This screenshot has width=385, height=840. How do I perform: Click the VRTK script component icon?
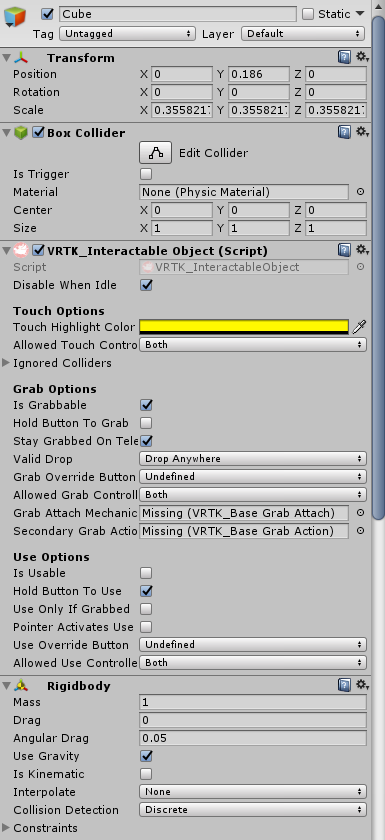[21, 250]
